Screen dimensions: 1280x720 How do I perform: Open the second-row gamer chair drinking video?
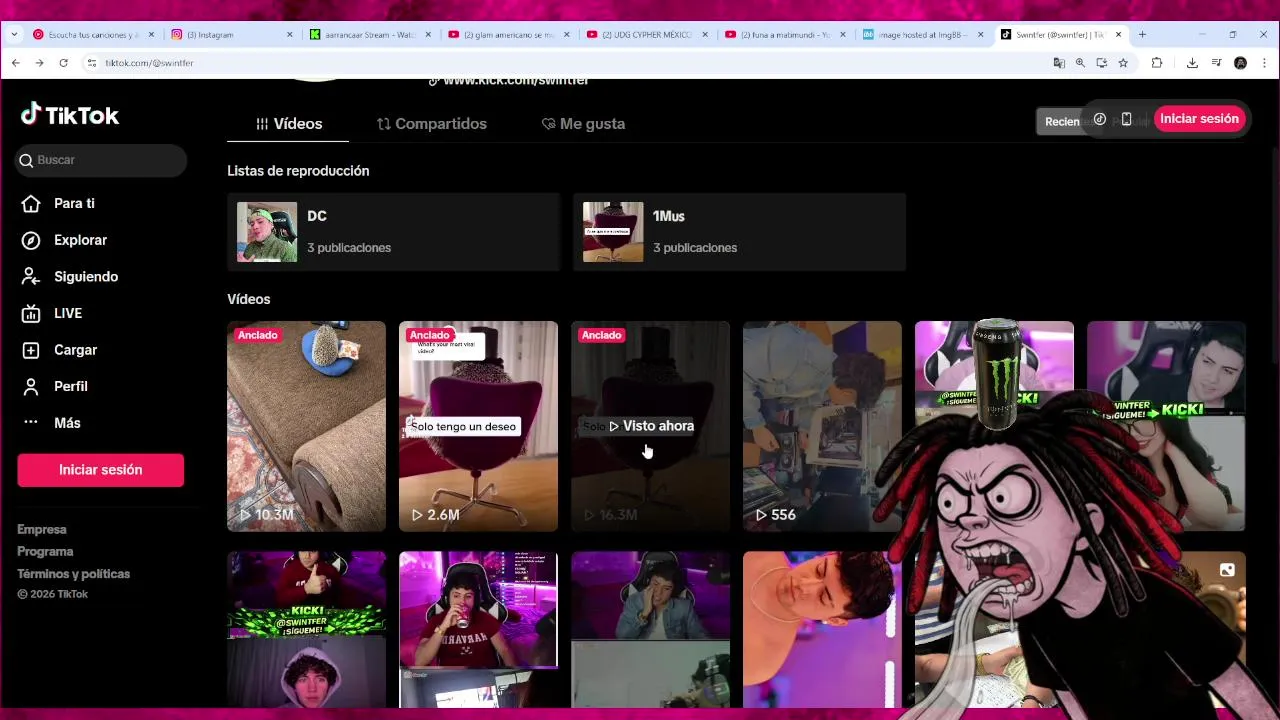478,630
